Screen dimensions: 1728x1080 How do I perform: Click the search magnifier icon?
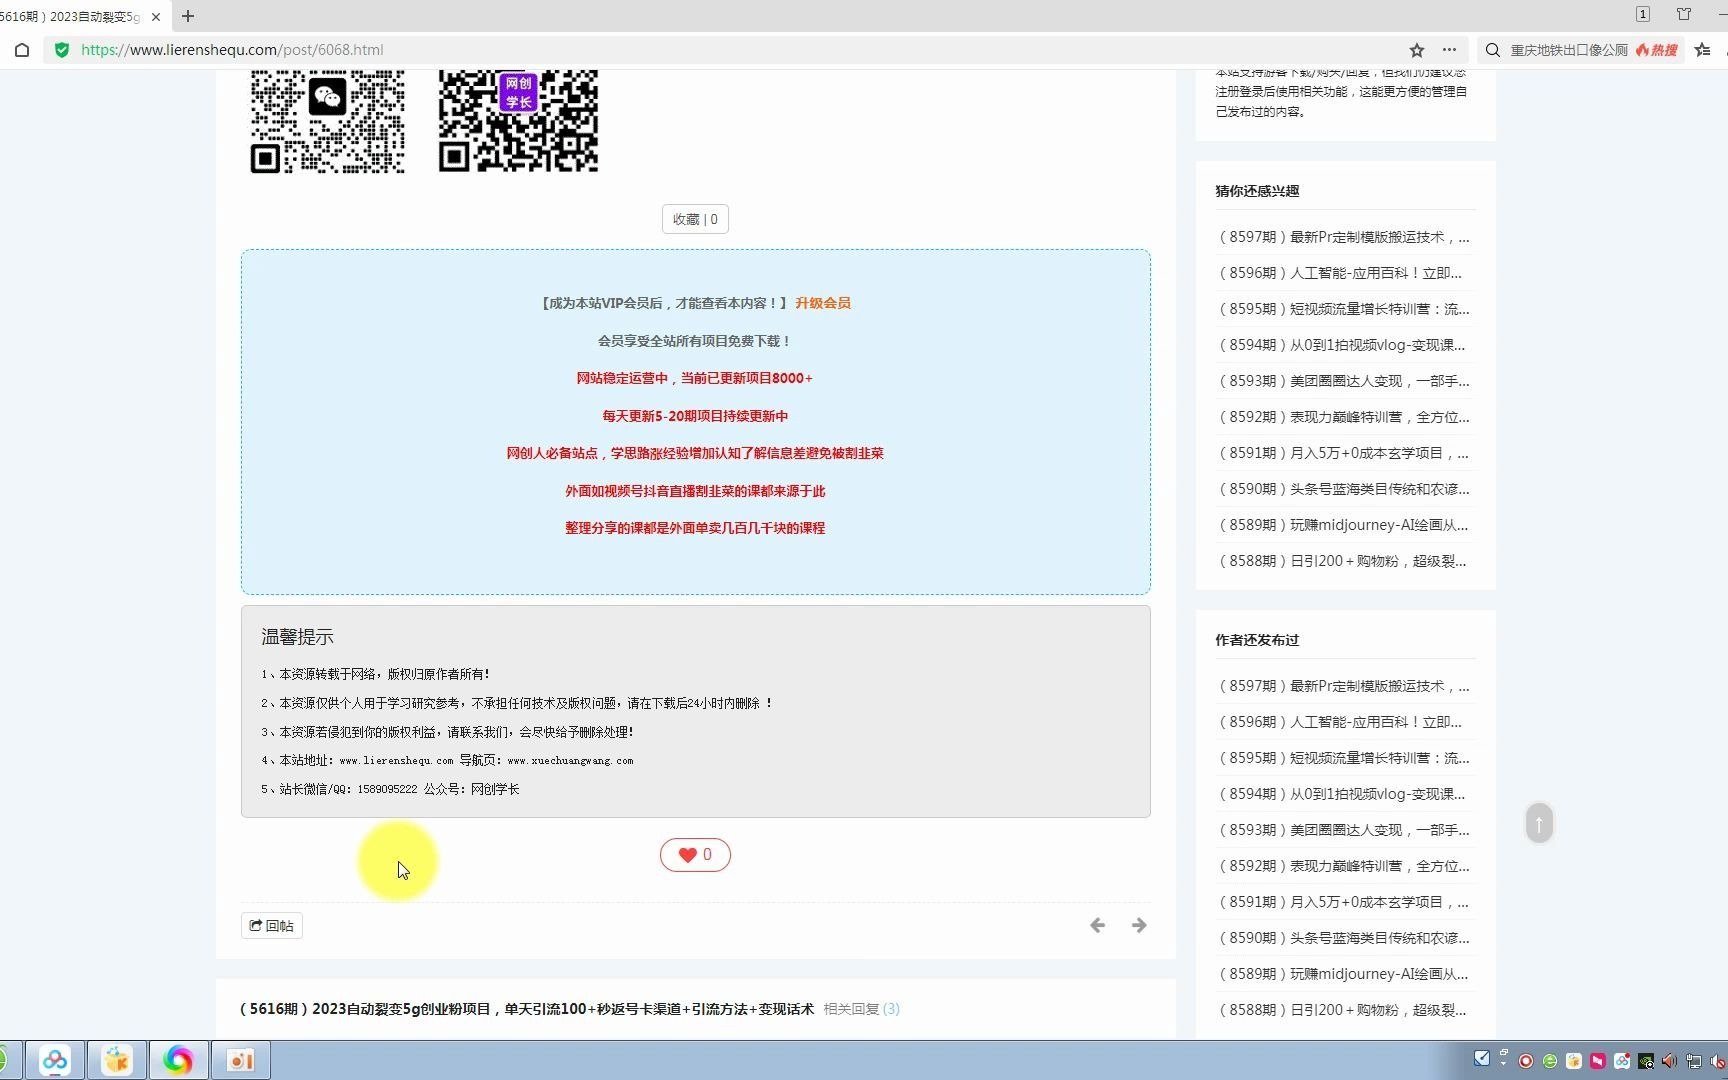(x=1492, y=50)
